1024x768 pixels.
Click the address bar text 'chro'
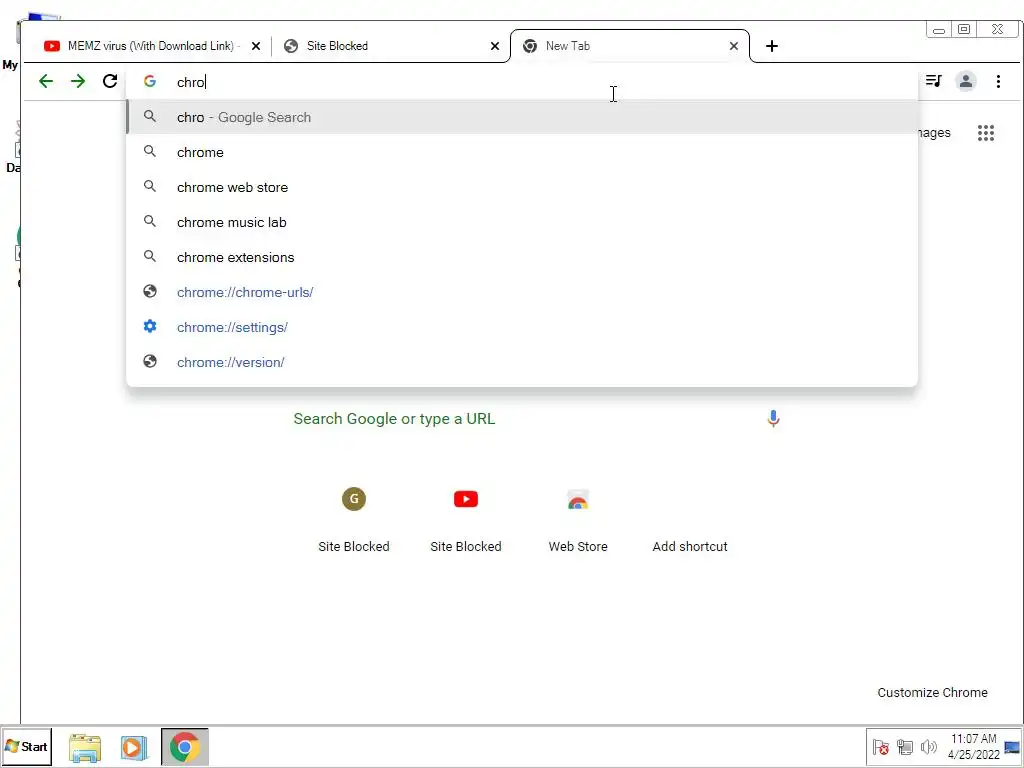191,82
